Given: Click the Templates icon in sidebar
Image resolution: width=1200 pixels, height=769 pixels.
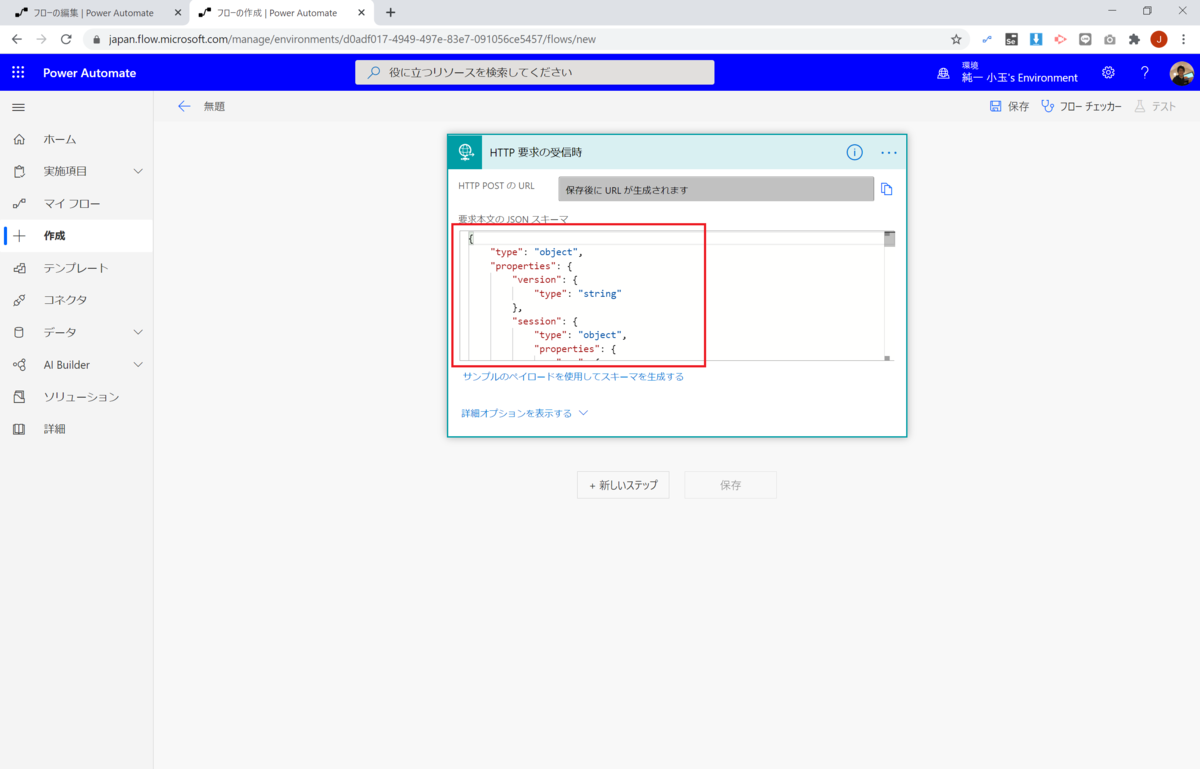Looking at the screenshot, I should pyautogui.click(x=19, y=268).
